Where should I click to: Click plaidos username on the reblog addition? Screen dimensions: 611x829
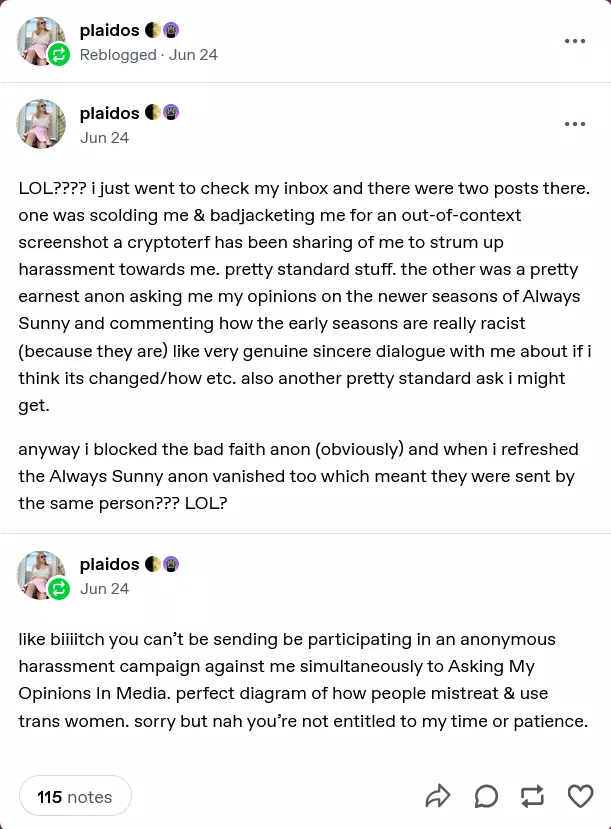pyautogui.click(x=109, y=564)
